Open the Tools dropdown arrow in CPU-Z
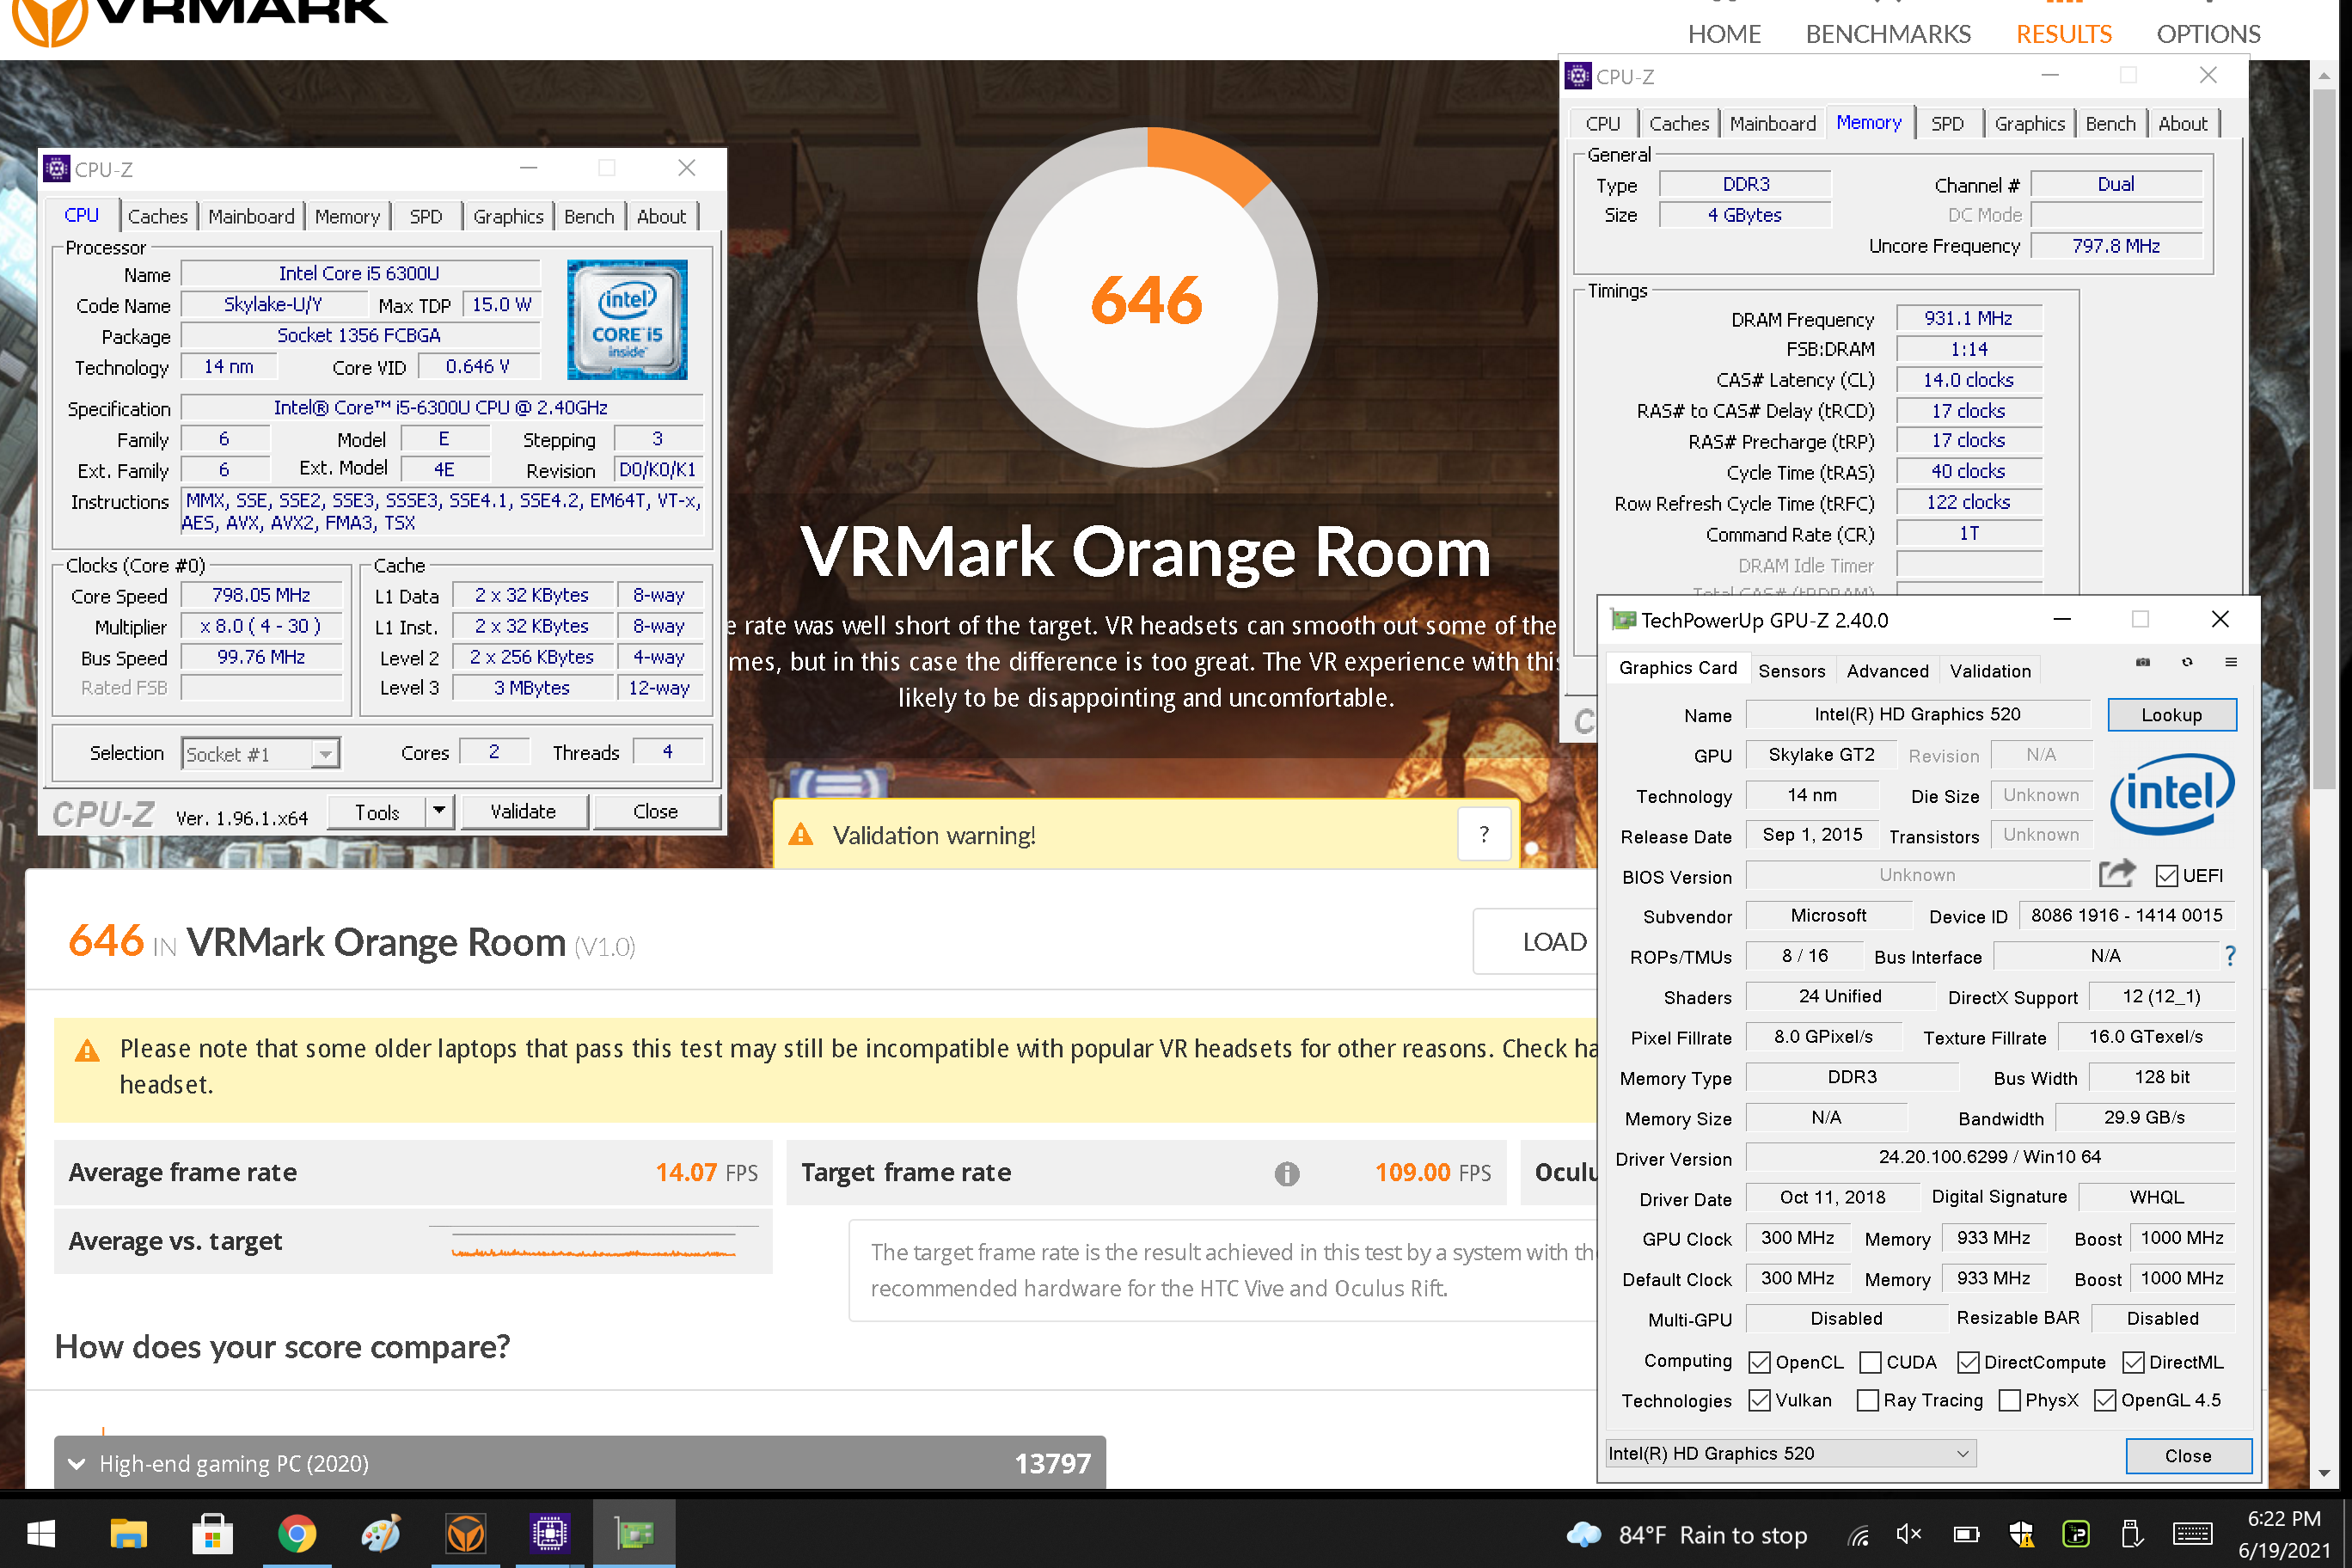Viewport: 2352px width, 1568px height. pyautogui.click(x=439, y=811)
